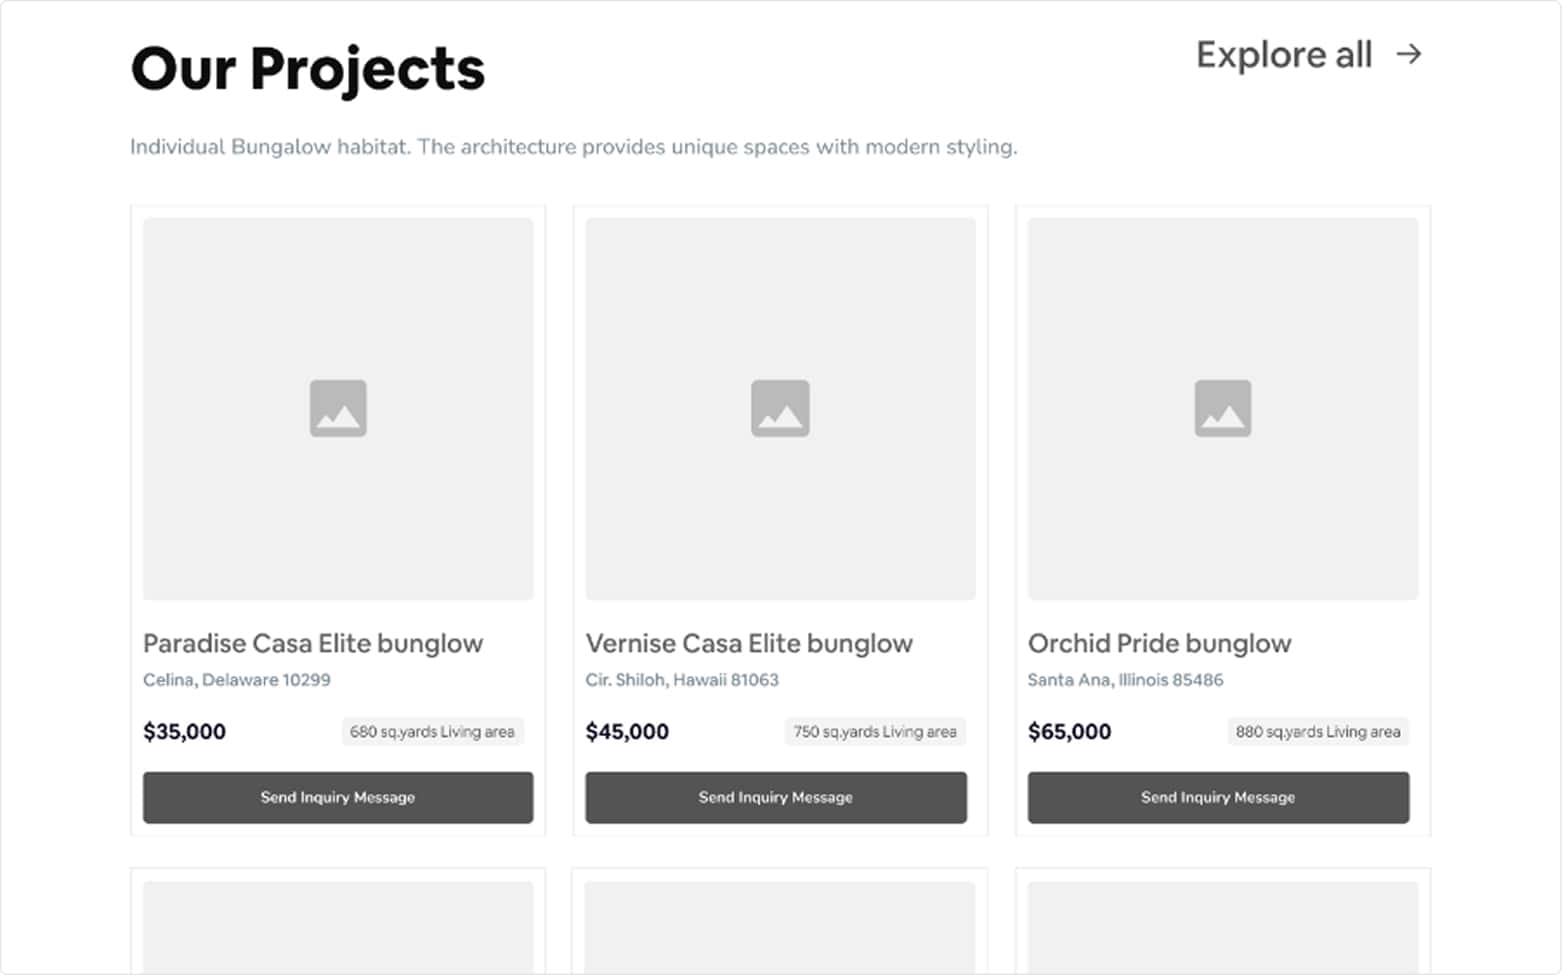This screenshot has width=1562, height=975.
Task: Send inquiry for Vernise Casa Elite bunglow
Action: [x=776, y=797]
